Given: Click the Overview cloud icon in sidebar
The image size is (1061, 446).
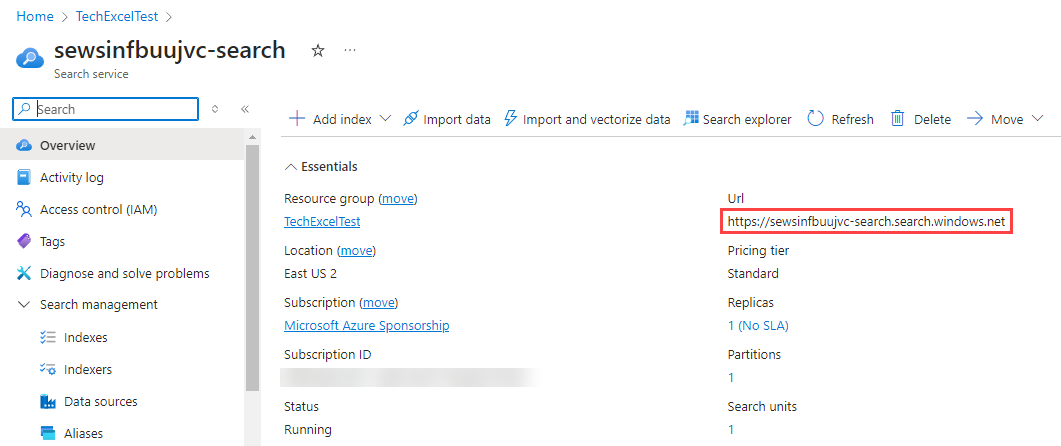Looking at the screenshot, I should 24,146.
